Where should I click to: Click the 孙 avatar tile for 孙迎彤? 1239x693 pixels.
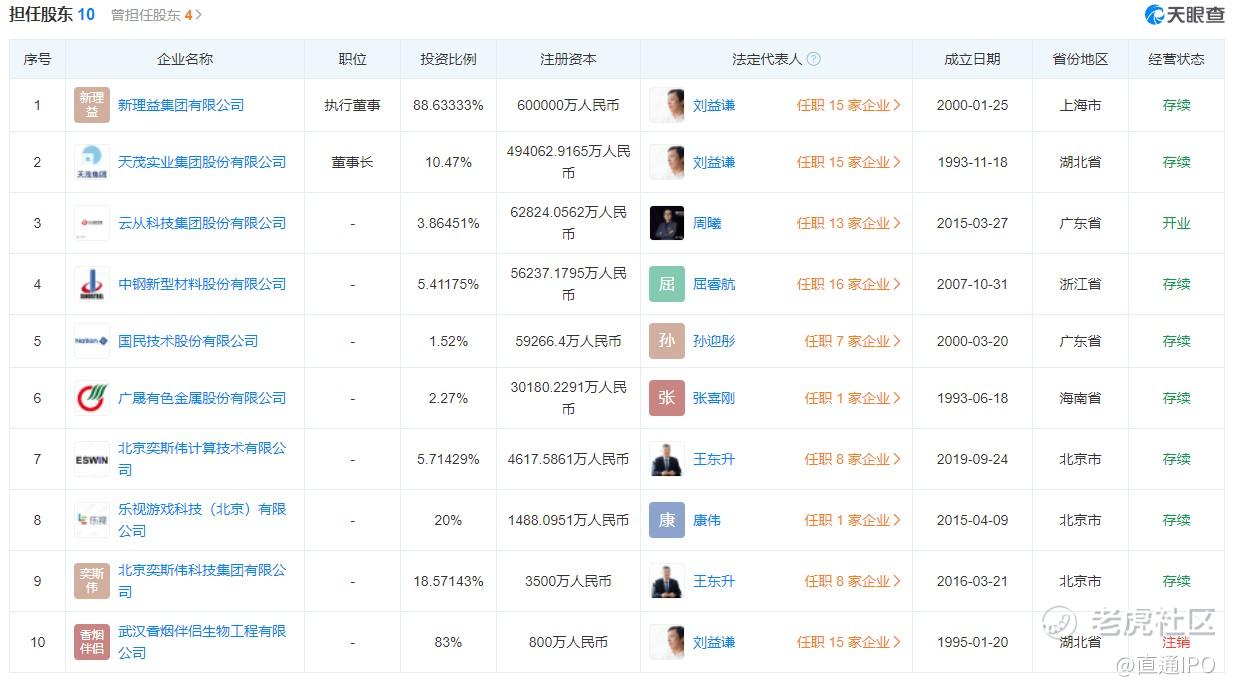point(667,341)
